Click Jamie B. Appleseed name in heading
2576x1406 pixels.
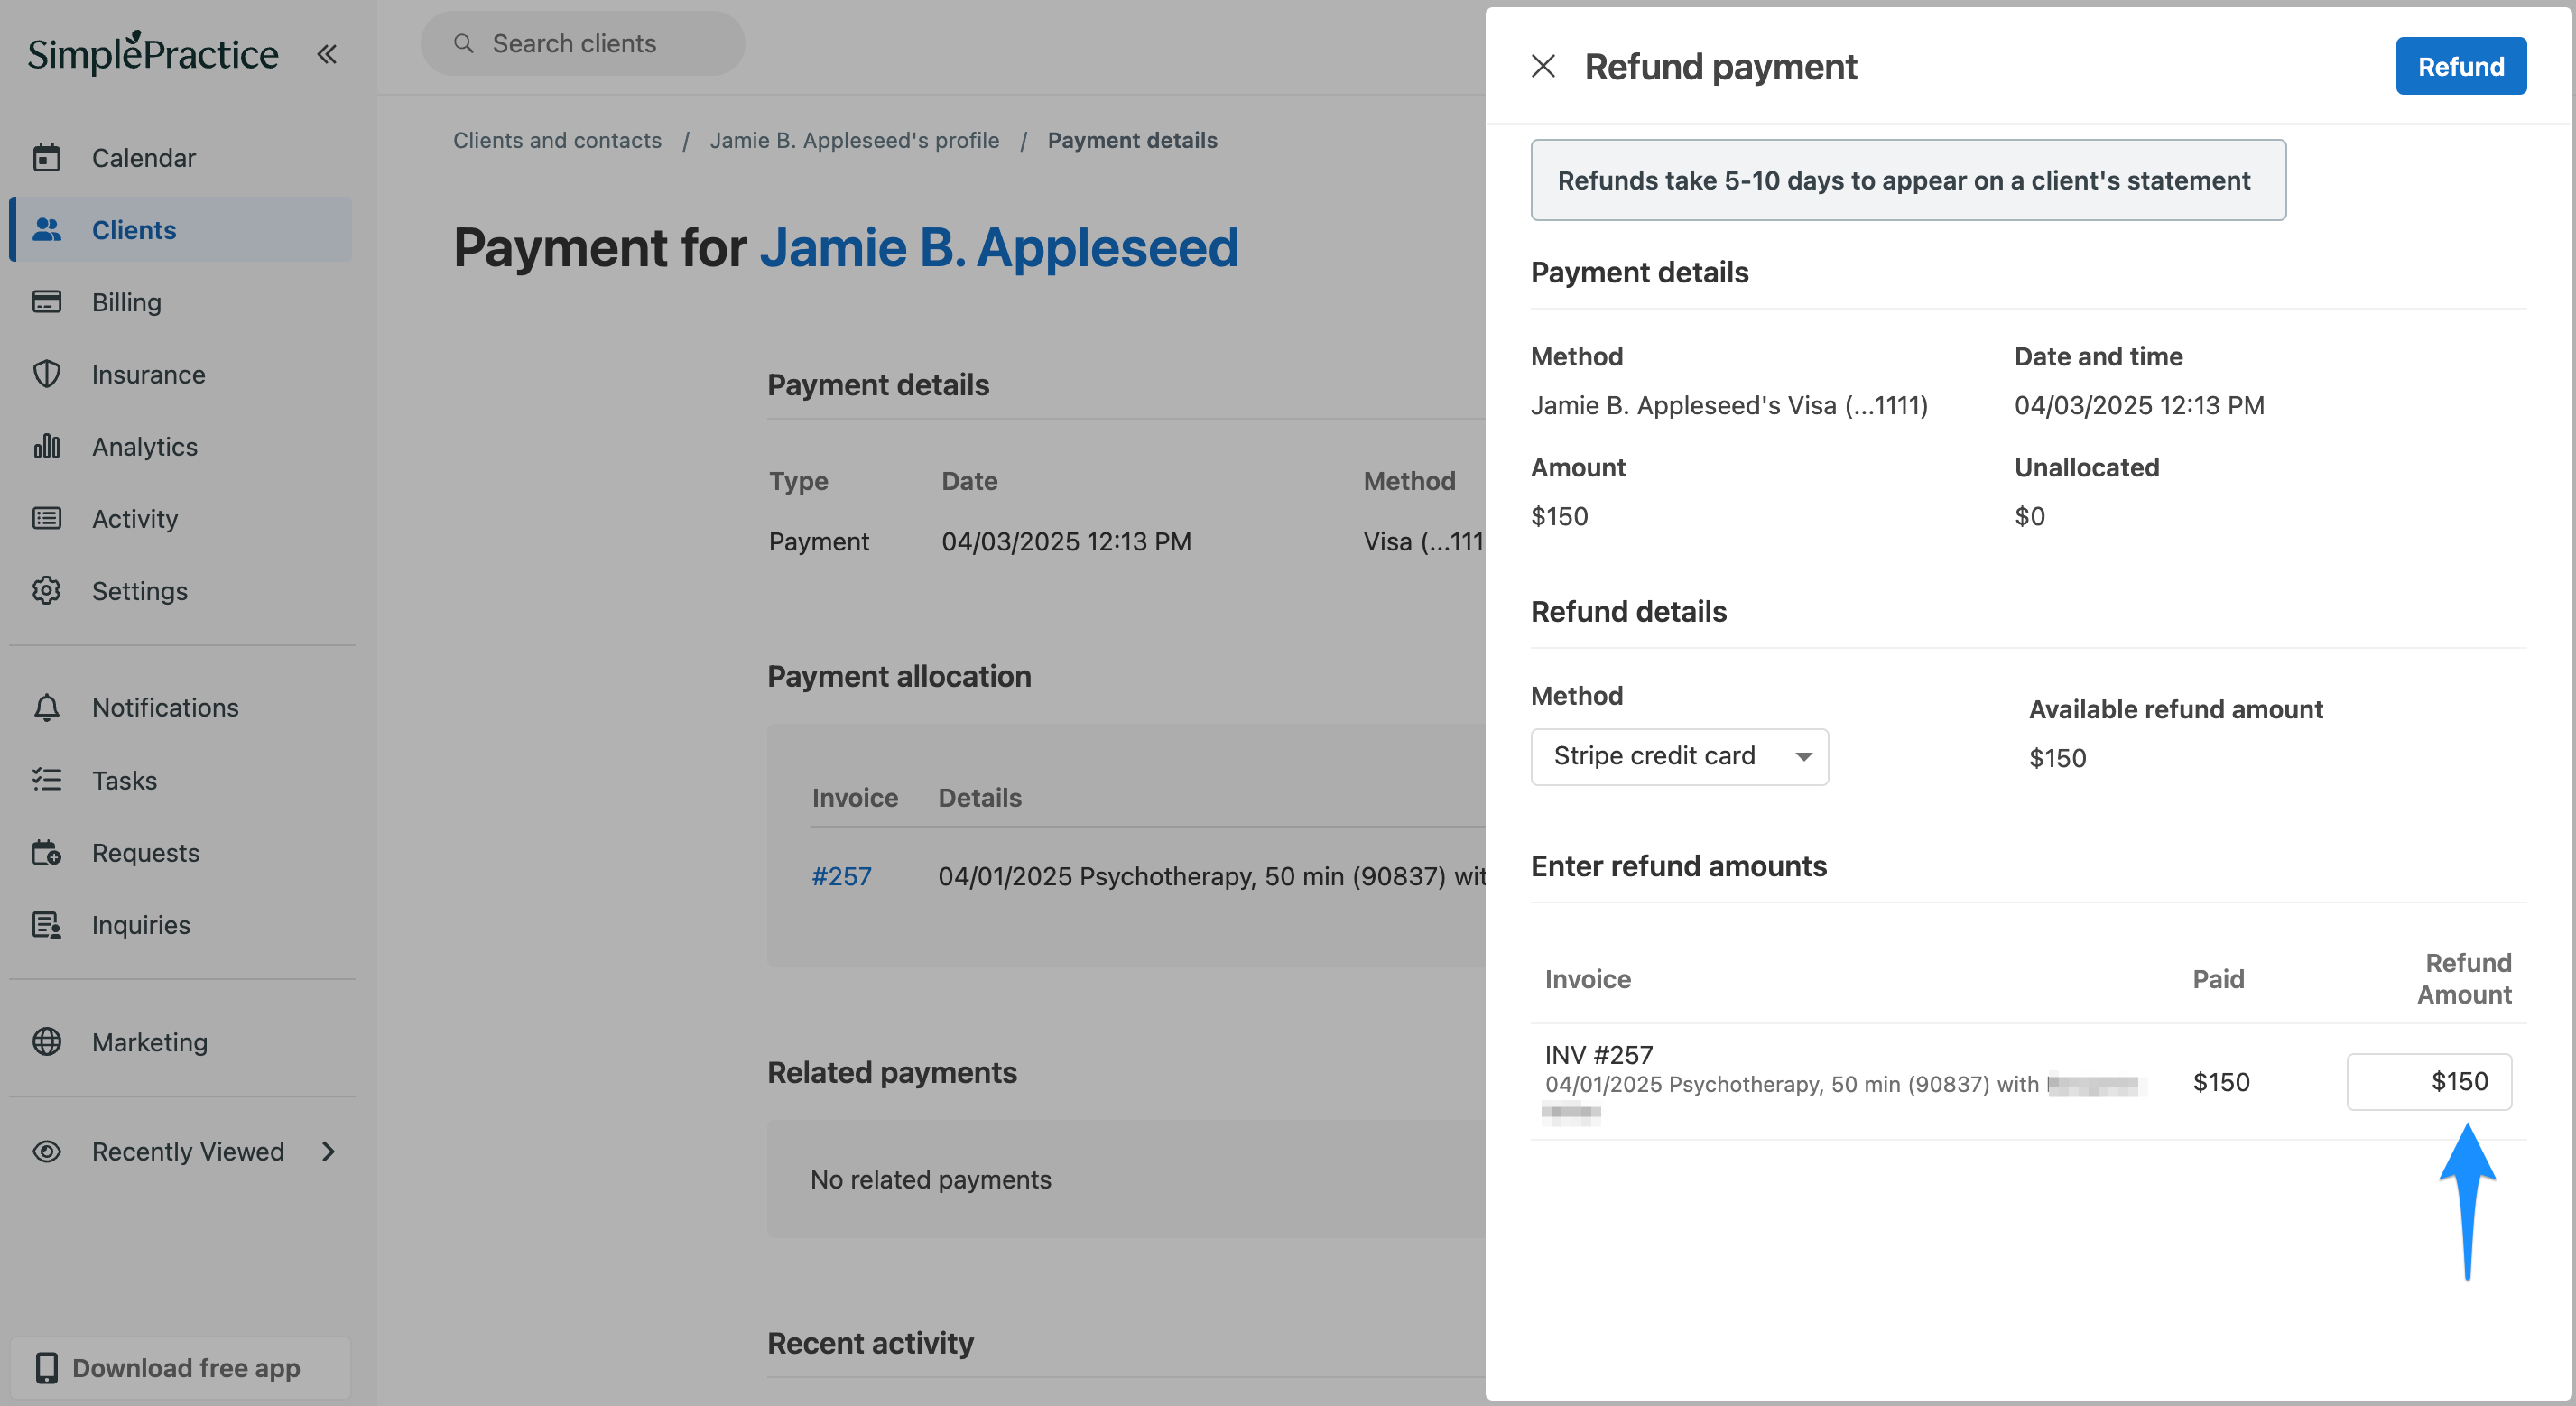(999, 247)
